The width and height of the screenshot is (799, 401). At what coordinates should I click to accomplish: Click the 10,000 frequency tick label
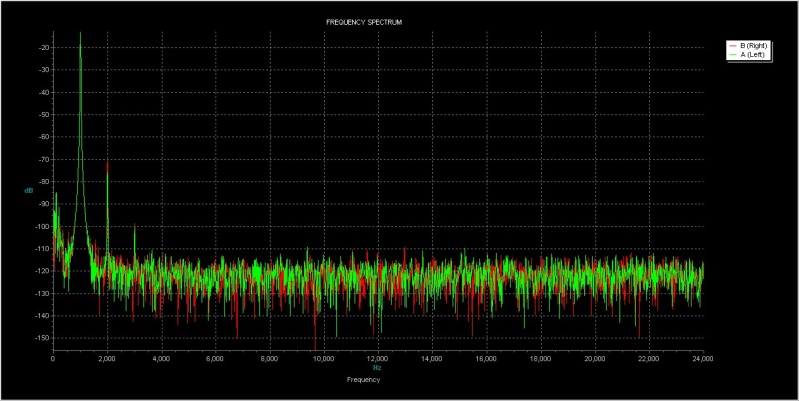(324, 358)
